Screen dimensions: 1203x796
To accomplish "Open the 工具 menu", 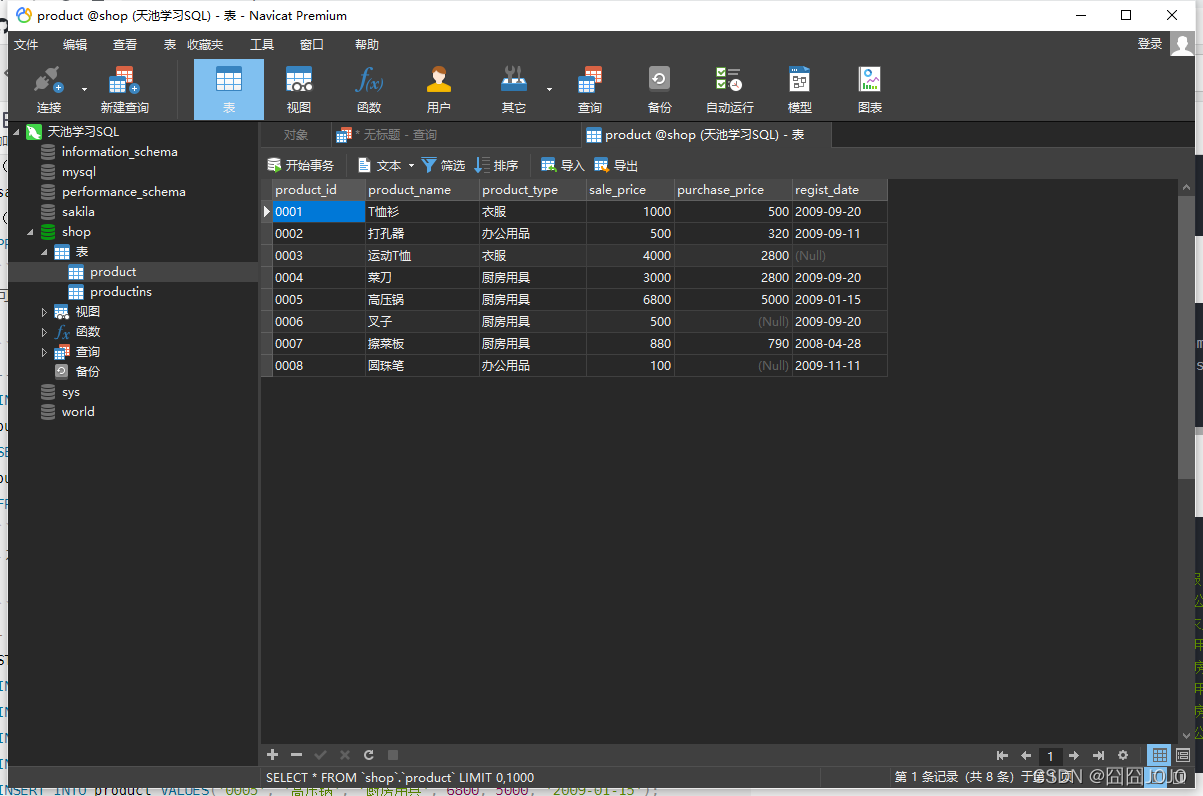I will pyautogui.click(x=262, y=45).
